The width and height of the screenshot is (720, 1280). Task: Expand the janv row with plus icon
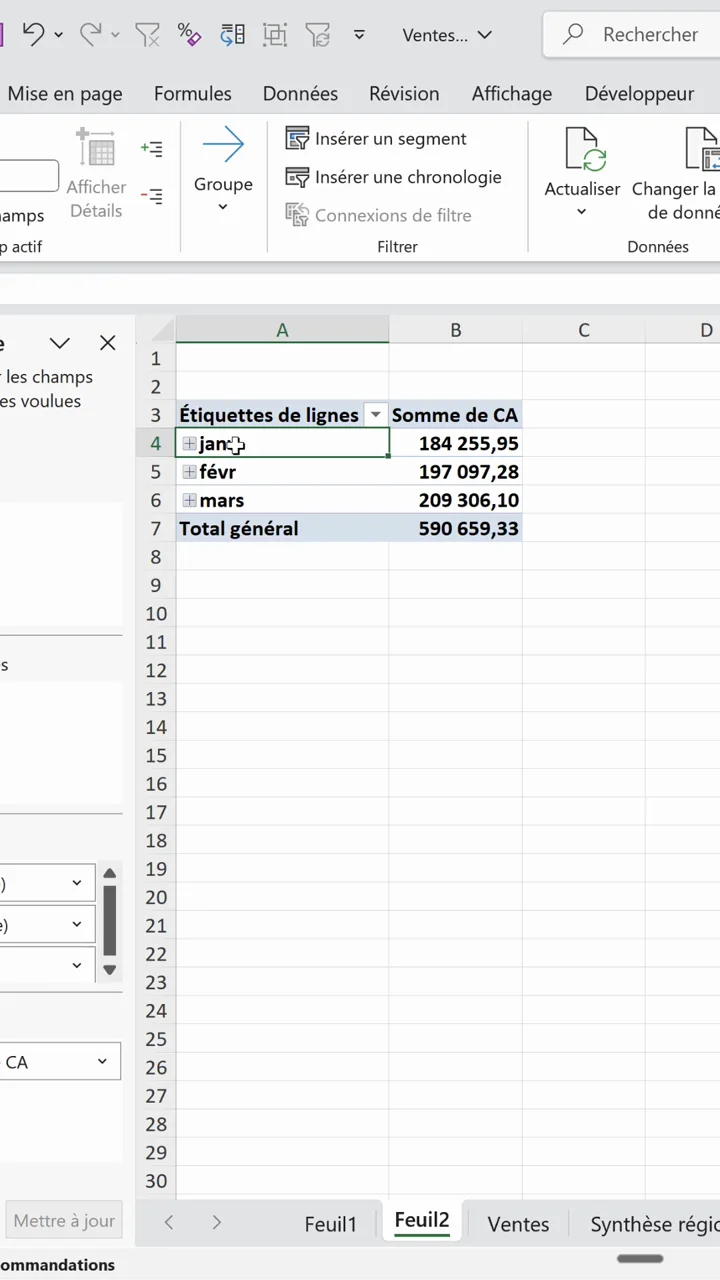click(x=190, y=444)
